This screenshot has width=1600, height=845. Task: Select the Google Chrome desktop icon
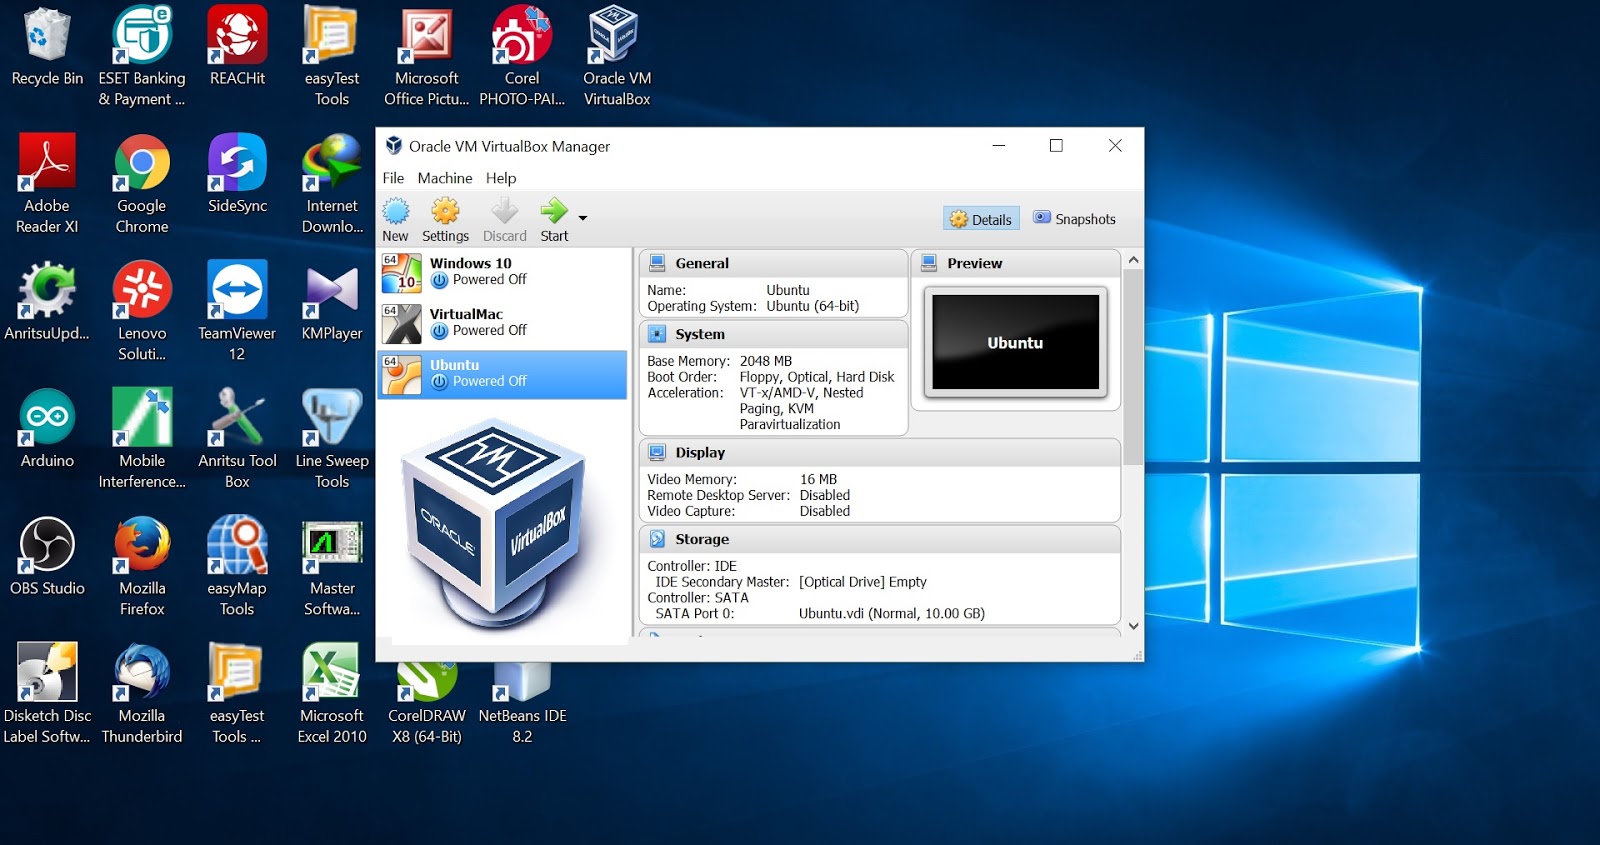pyautogui.click(x=142, y=184)
